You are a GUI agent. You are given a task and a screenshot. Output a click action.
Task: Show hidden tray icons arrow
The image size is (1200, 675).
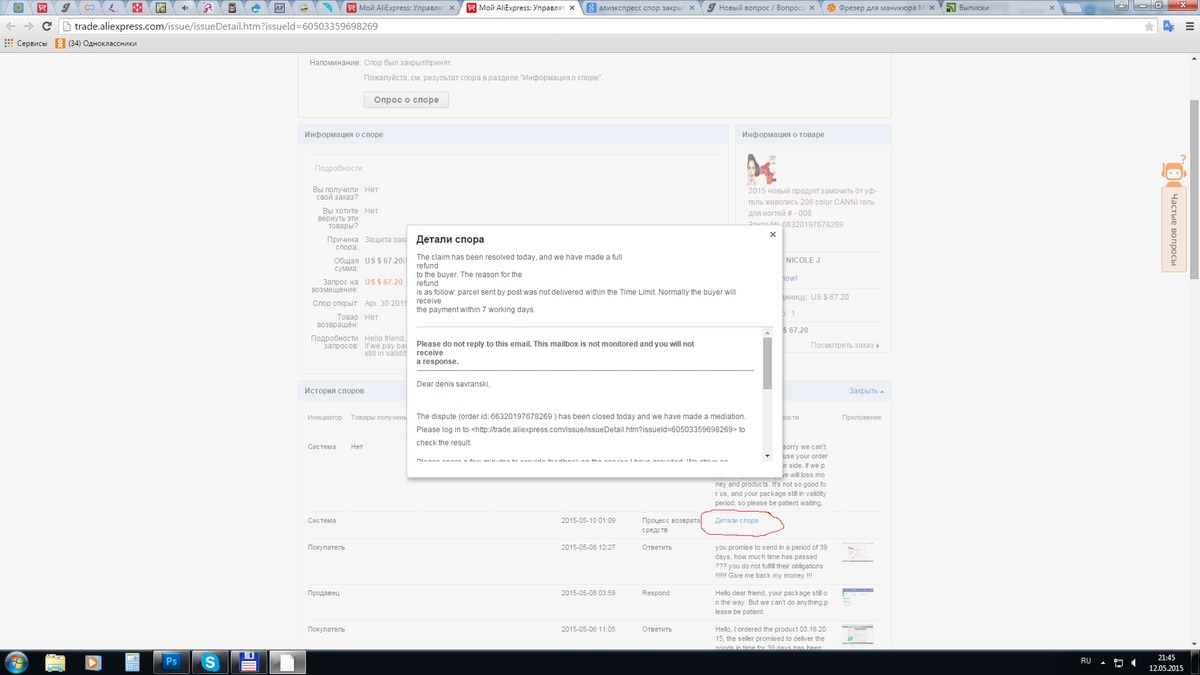[x=1105, y=662]
